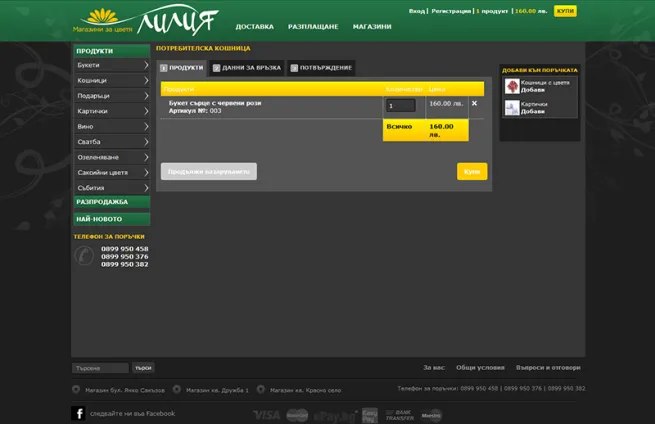
Task: Click the 1 продукт cart link
Action: click(492, 11)
